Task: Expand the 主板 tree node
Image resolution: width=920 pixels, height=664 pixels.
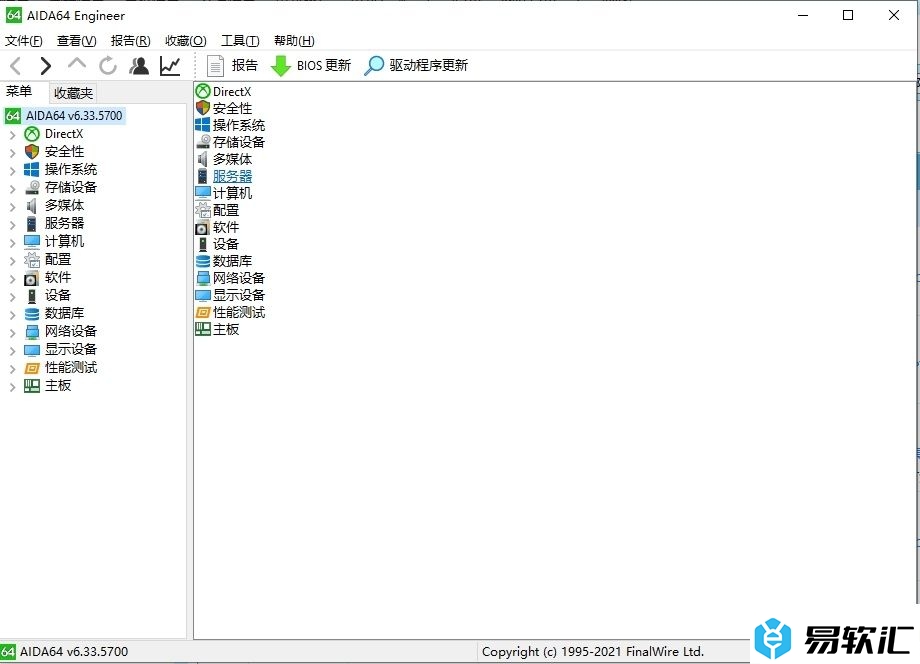Action: click(12, 386)
